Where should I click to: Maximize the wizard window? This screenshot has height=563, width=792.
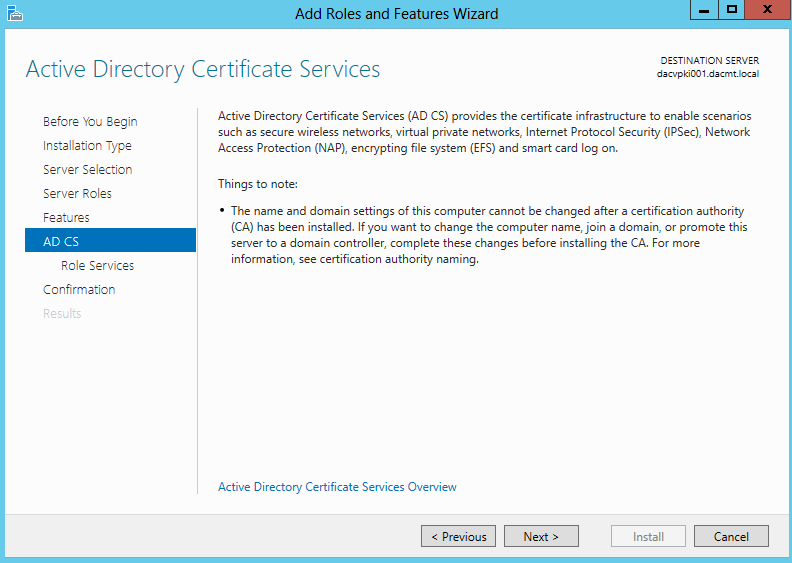click(731, 10)
